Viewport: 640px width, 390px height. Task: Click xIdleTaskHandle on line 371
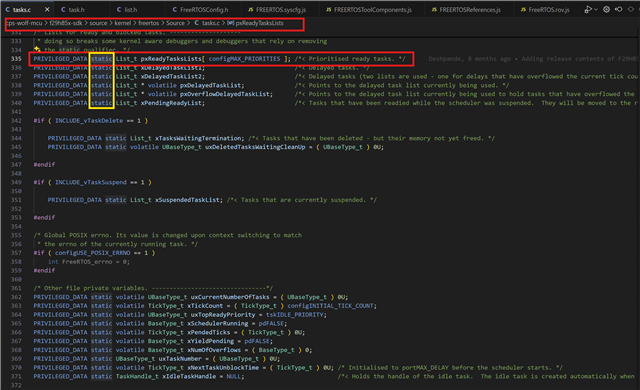coord(189,377)
